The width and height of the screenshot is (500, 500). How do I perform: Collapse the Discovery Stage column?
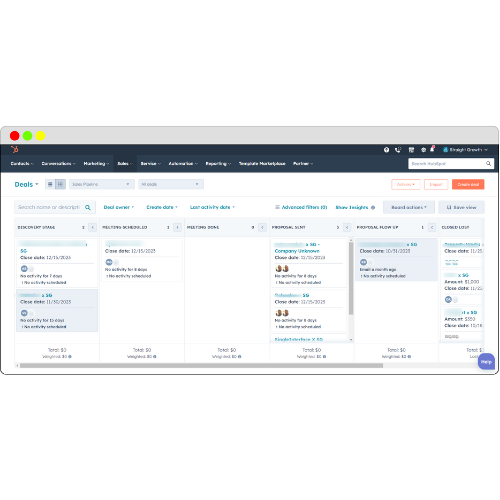coord(93,227)
